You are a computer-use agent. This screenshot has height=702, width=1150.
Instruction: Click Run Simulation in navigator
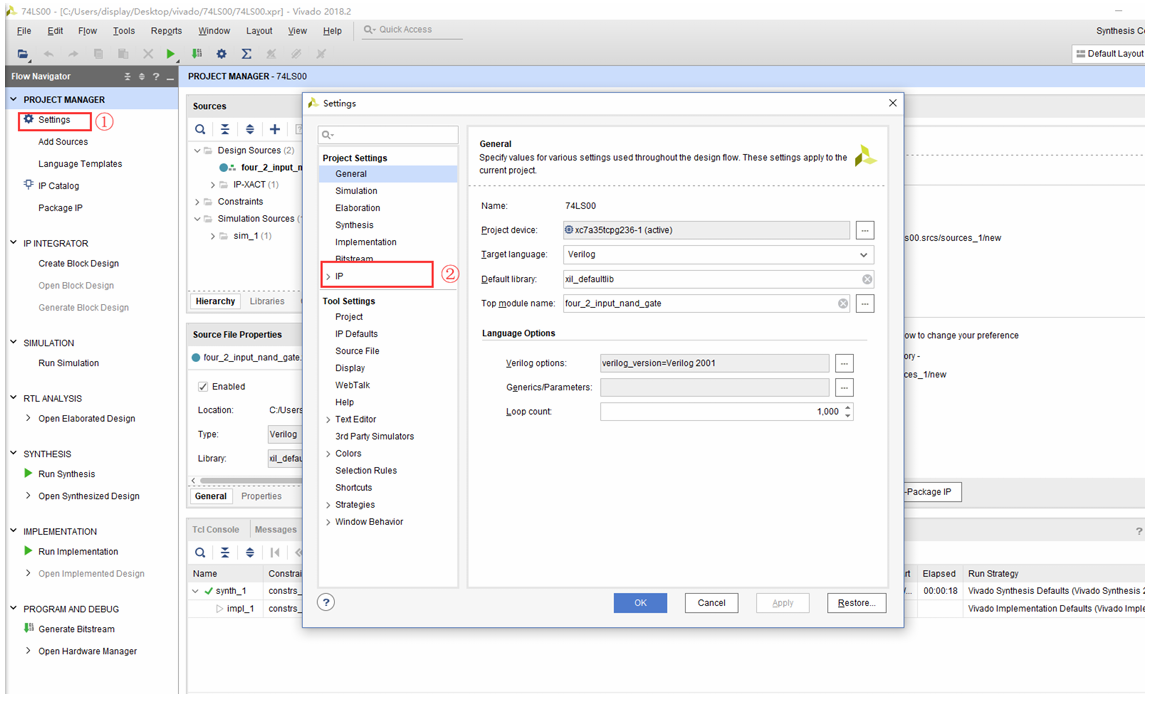click(x=68, y=363)
